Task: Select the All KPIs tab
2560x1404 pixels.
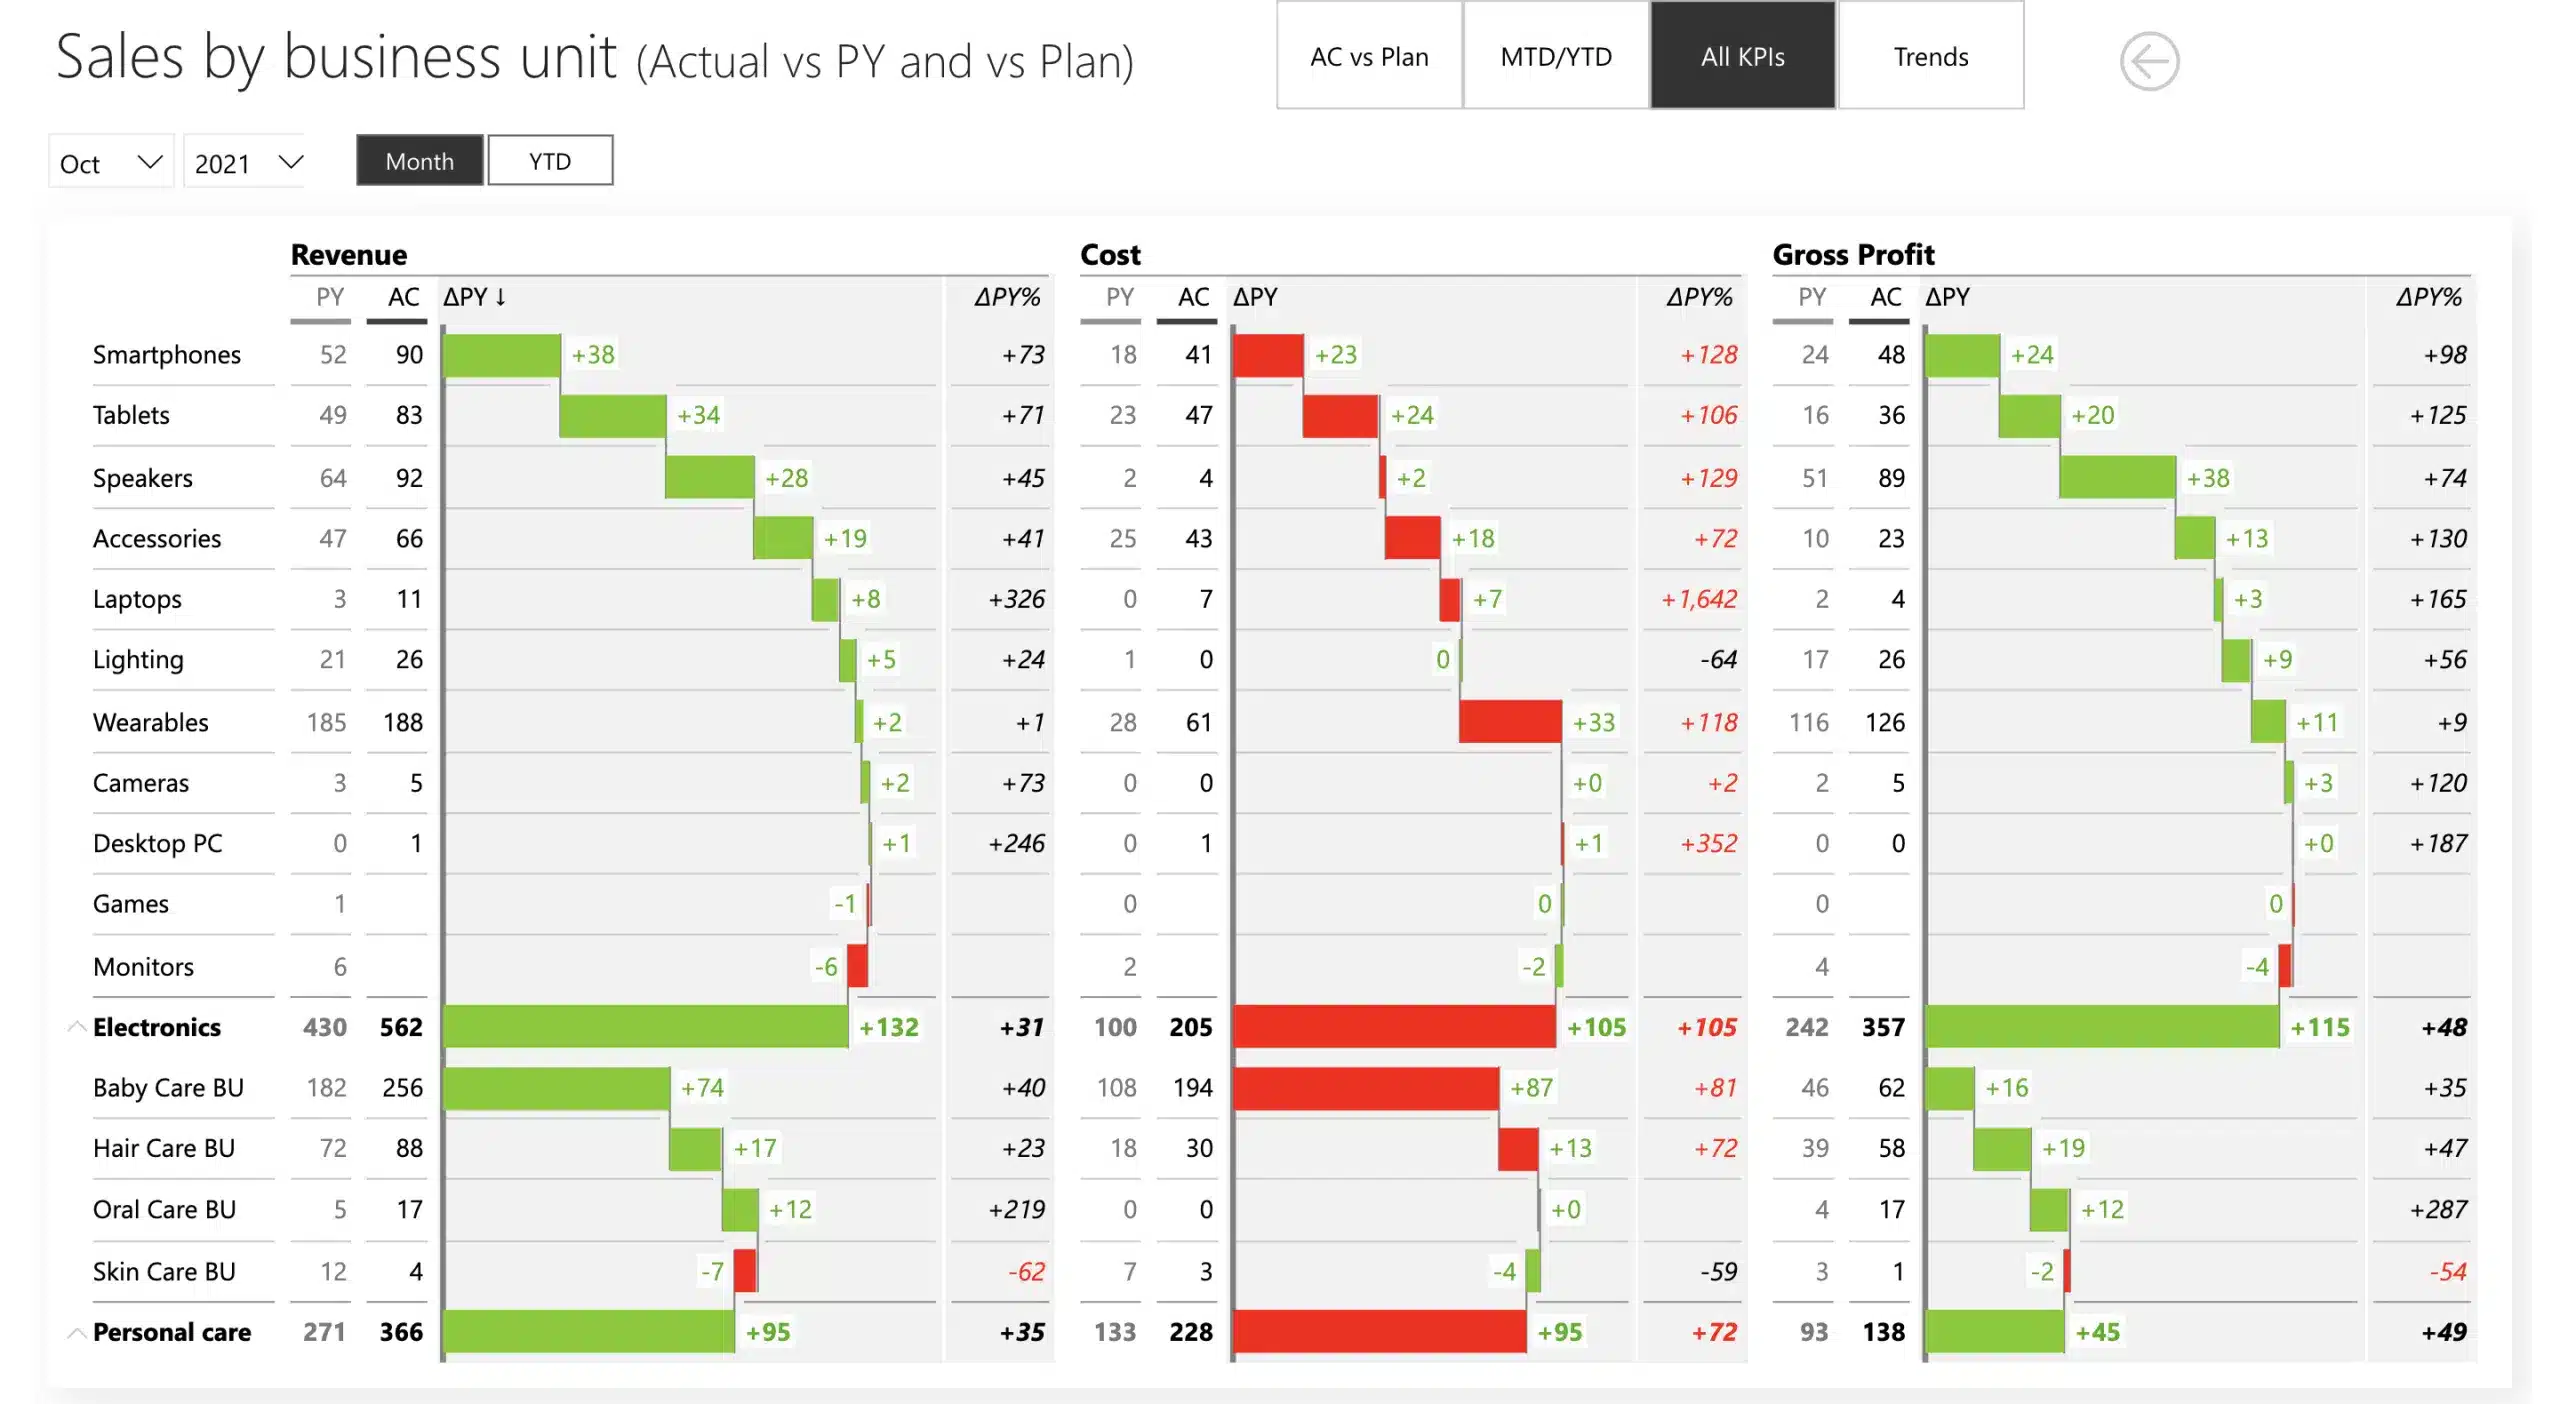Action: [x=1742, y=56]
